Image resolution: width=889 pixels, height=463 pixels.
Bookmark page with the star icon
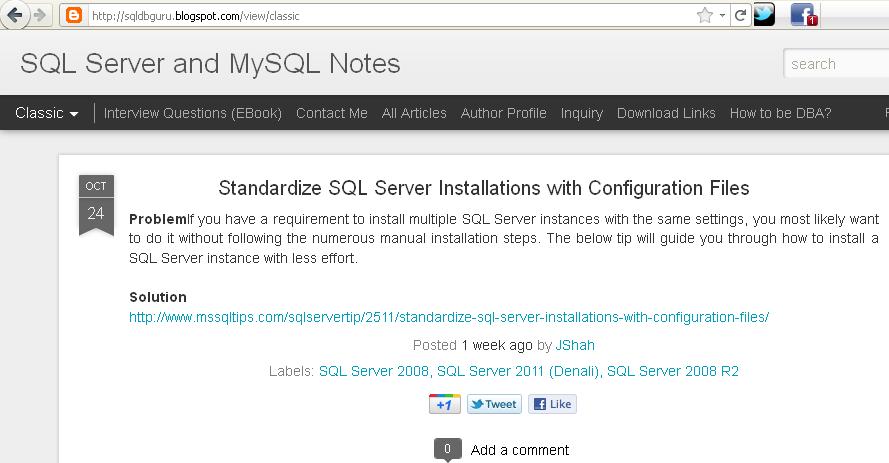coord(705,15)
